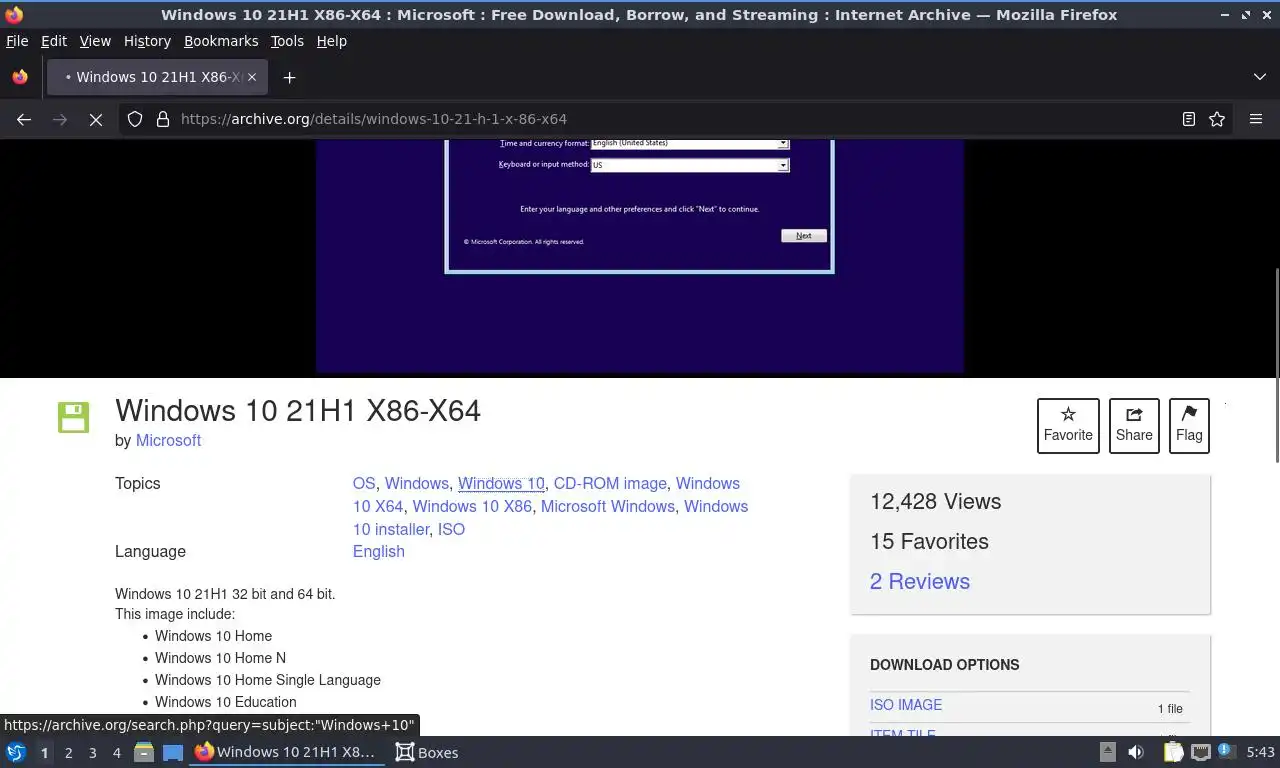Click the notification tray icon
Screen dimensions: 1280x768
(1226, 752)
